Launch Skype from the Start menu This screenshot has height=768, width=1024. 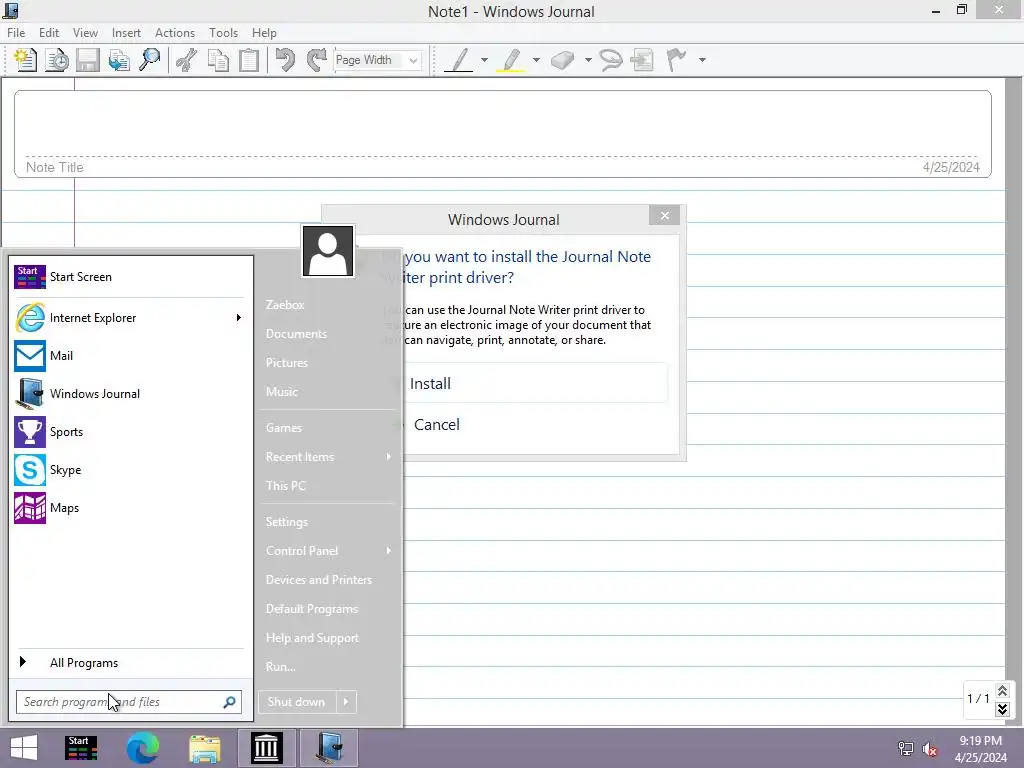pyautogui.click(x=129, y=470)
